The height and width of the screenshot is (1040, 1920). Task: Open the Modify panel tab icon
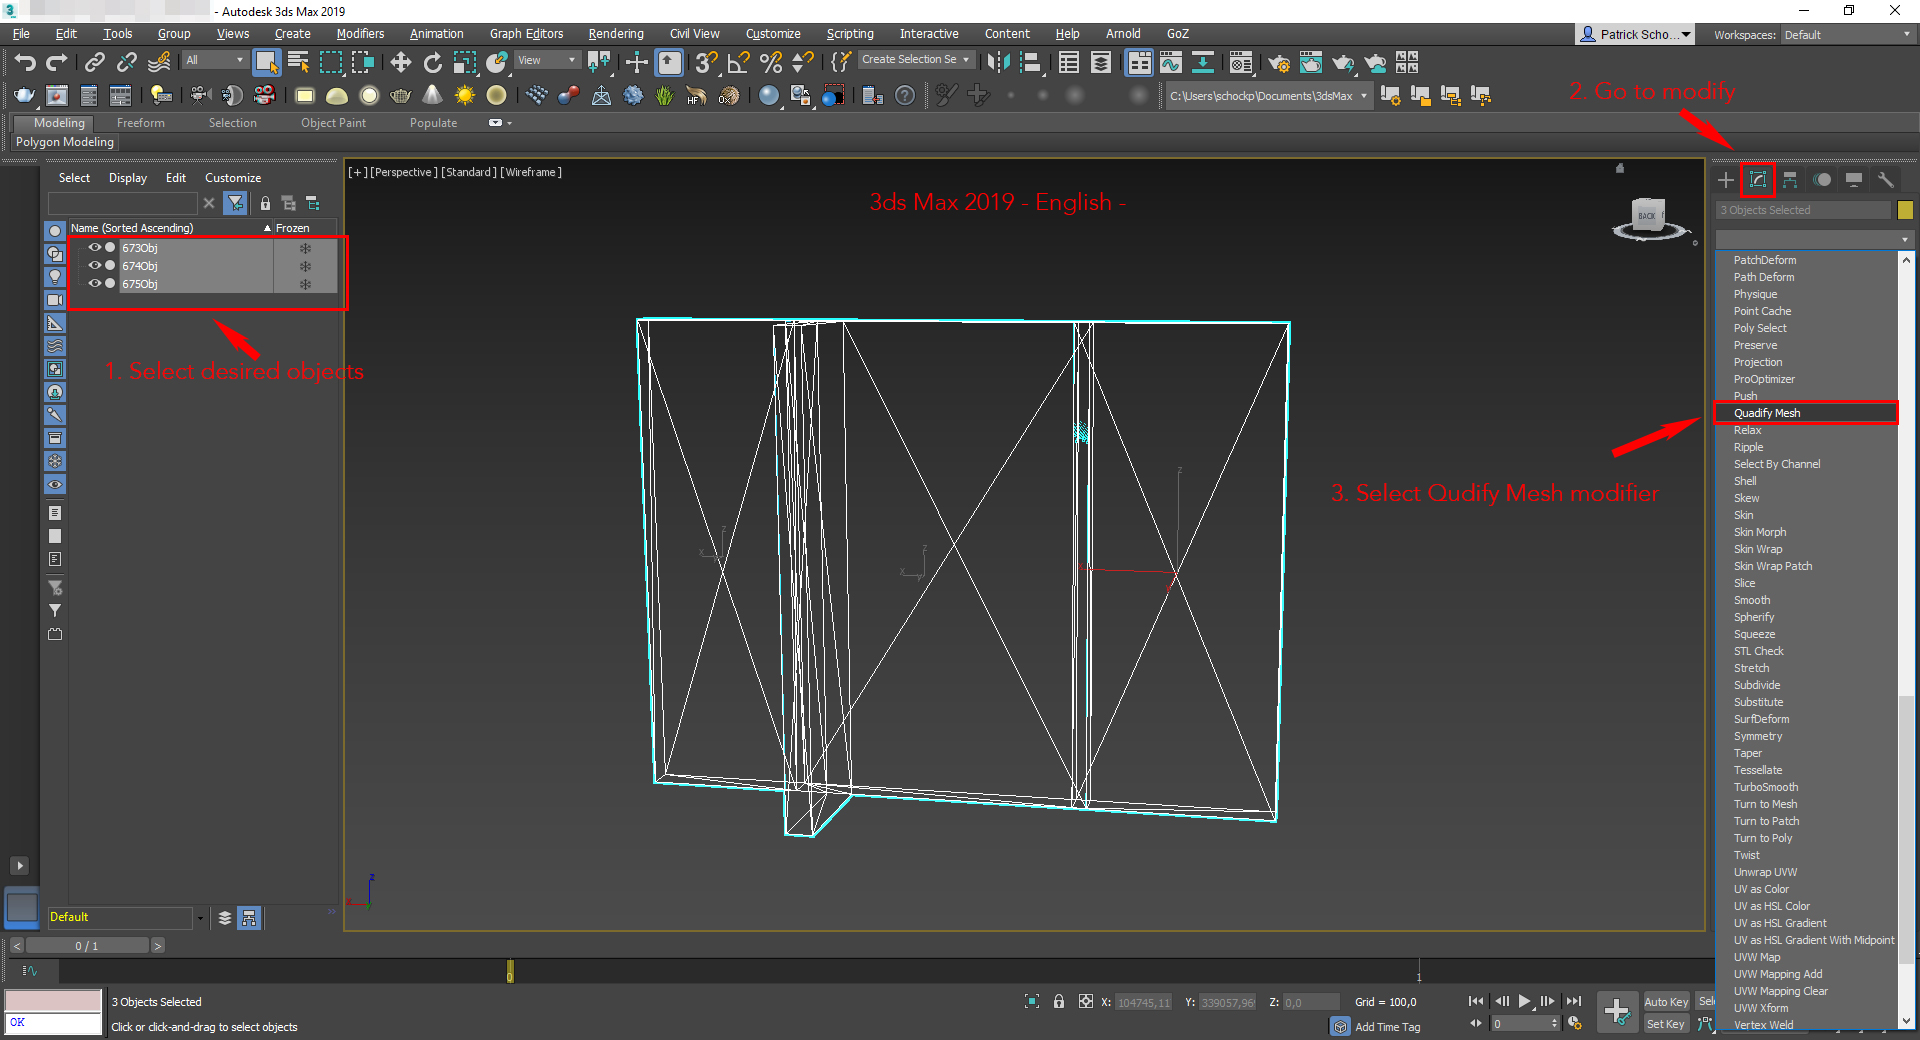[1757, 180]
